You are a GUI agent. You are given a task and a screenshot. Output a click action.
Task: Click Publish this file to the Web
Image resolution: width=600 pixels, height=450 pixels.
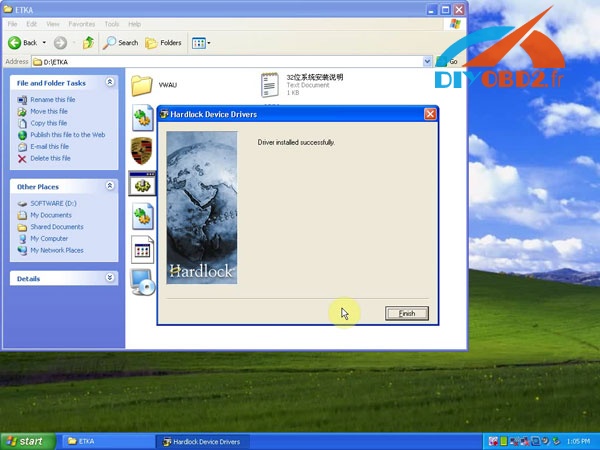(x=68, y=135)
